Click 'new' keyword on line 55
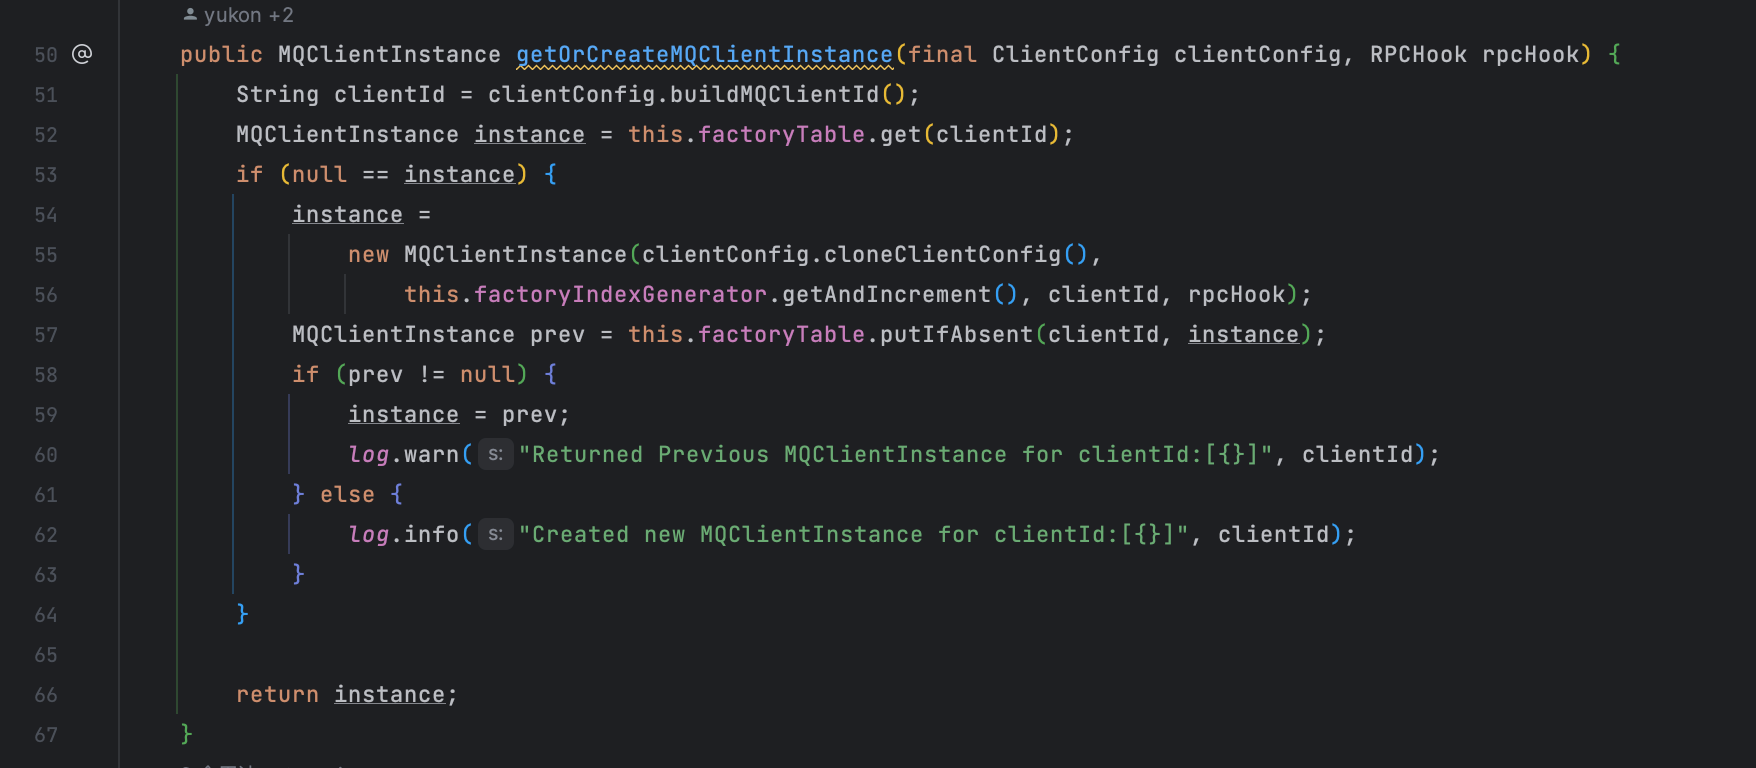 pyautogui.click(x=368, y=254)
